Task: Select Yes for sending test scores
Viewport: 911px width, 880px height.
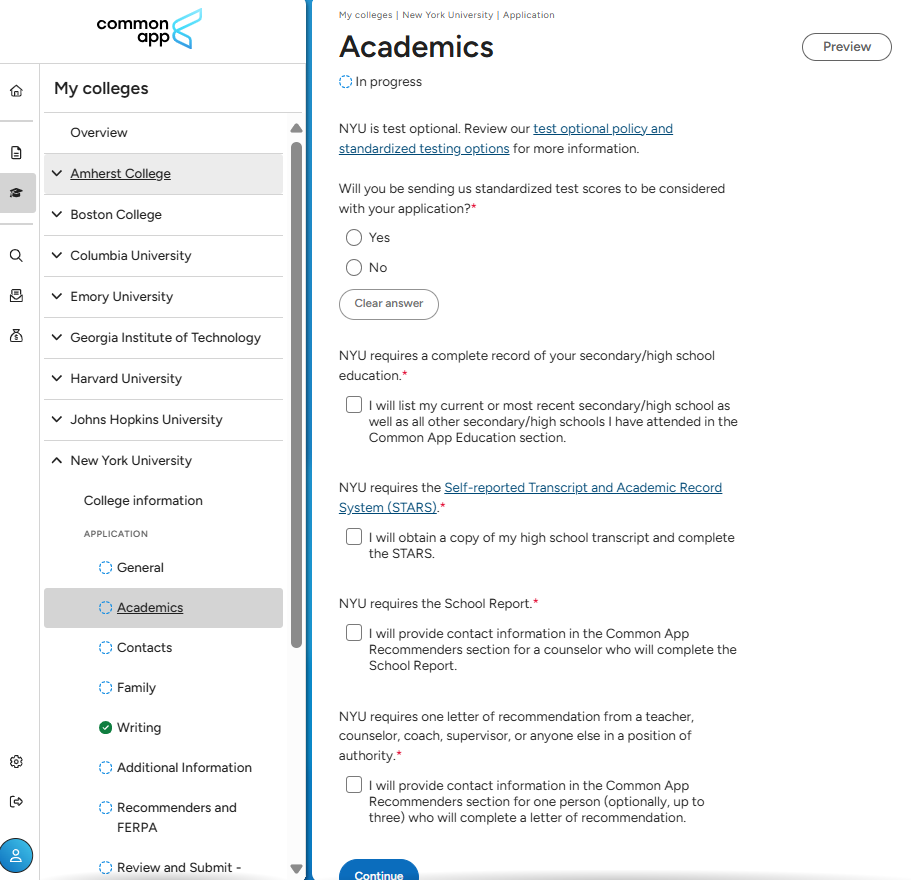Action: pos(354,238)
